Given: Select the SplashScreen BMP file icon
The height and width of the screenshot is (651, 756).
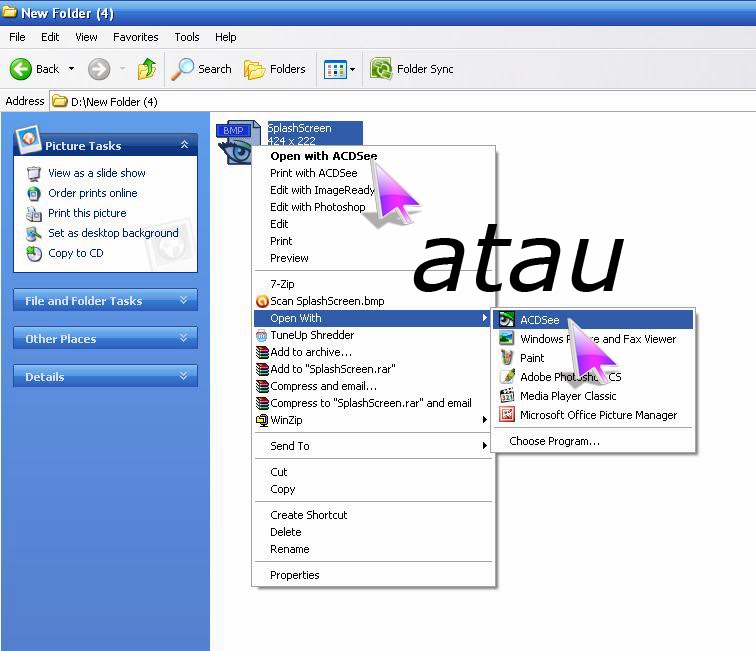Looking at the screenshot, I should (x=239, y=142).
